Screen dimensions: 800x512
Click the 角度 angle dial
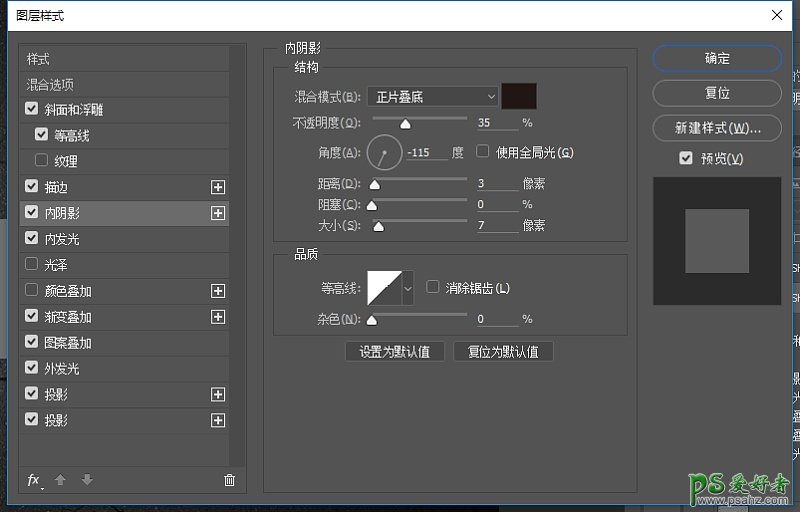pos(383,153)
